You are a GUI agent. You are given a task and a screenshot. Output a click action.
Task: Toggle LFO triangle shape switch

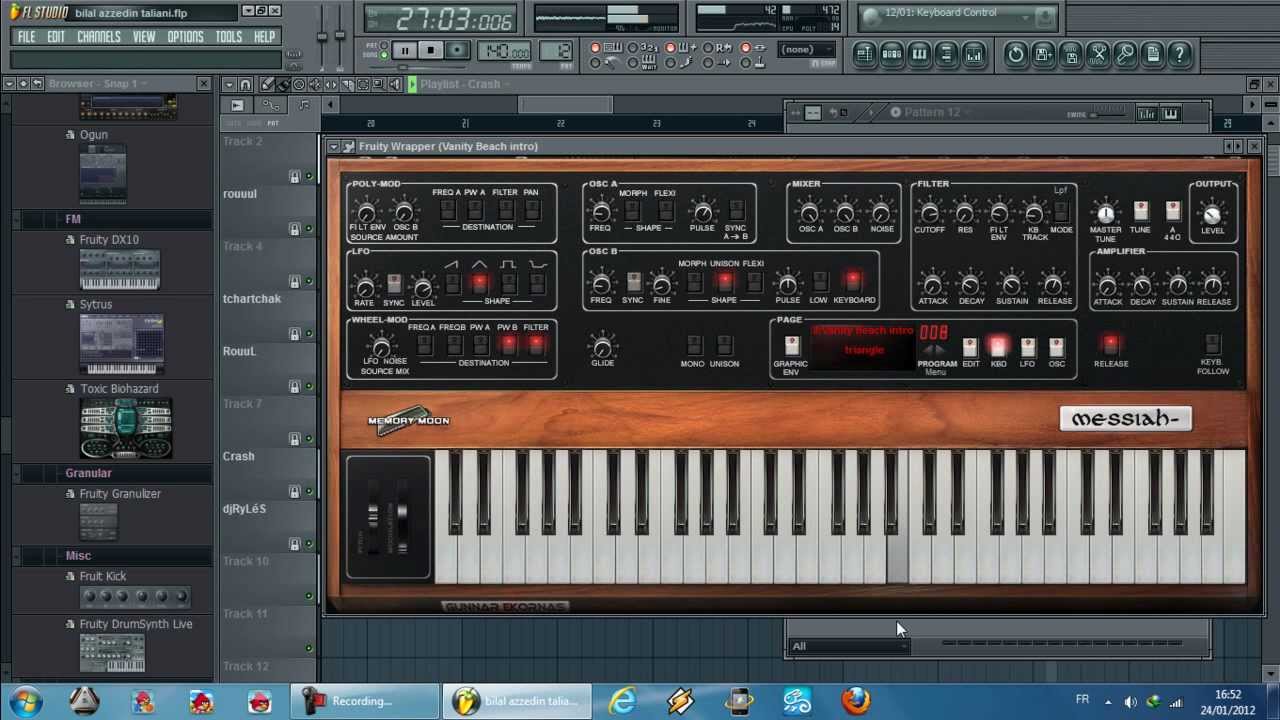click(481, 284)
